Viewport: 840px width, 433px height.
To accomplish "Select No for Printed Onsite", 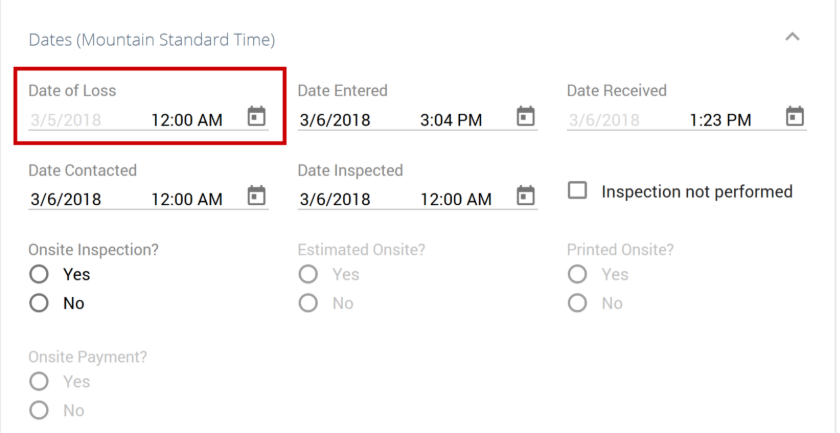I will [577, 303].
